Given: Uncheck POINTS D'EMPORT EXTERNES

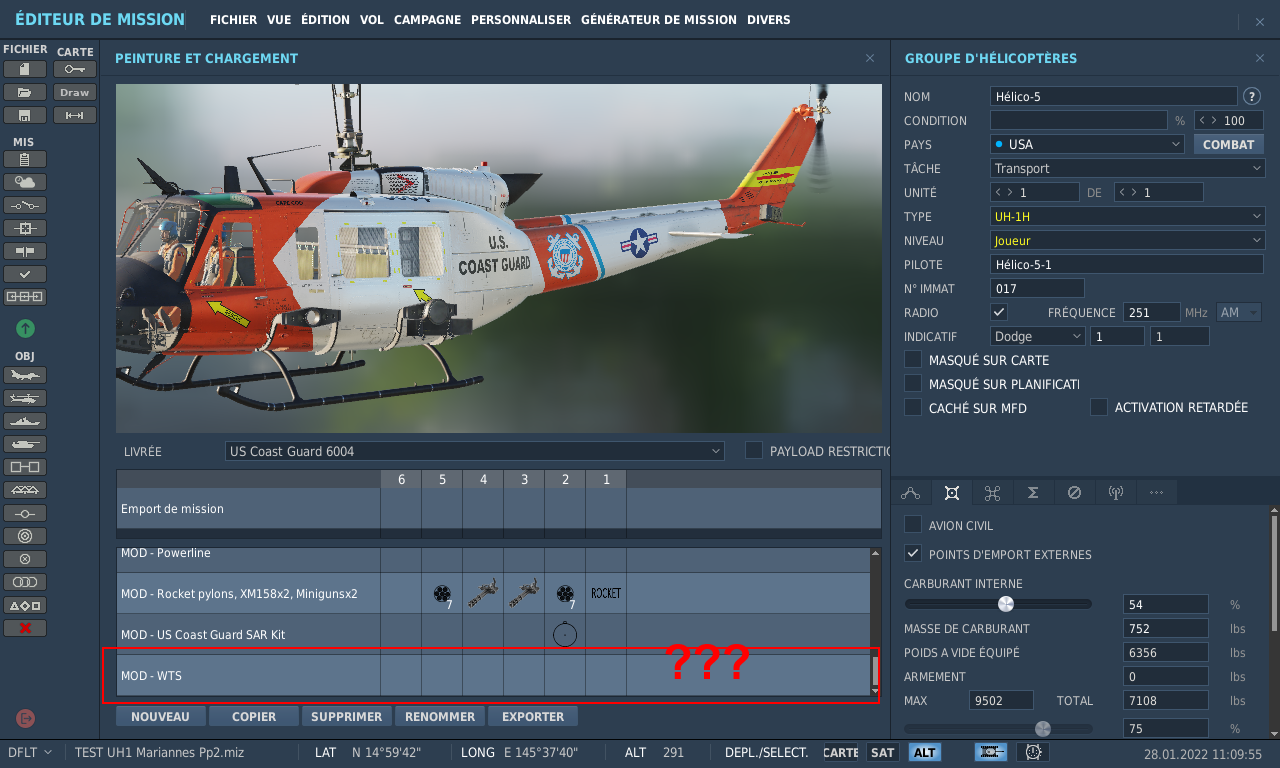Looking at the screenshot, I should (x=913, y=554).
